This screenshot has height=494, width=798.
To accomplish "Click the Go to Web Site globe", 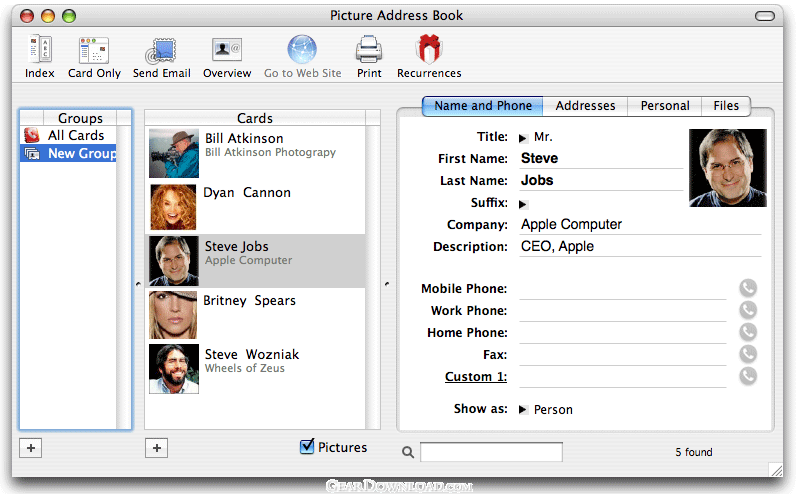I will click(x=302, y=49).
